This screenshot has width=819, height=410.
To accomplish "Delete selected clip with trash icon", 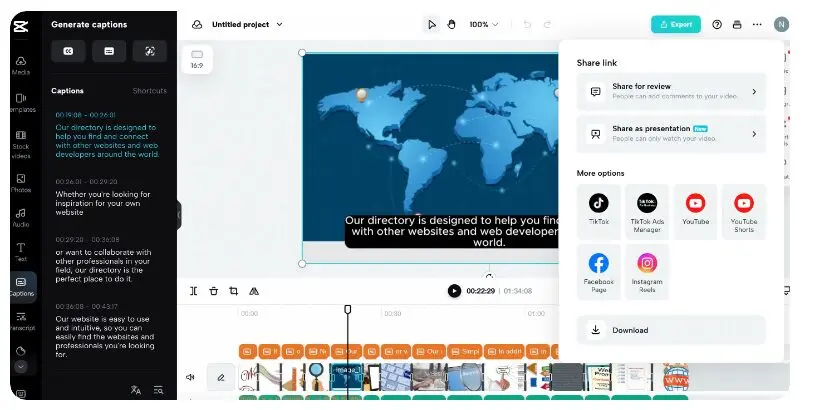I will tap(213, 291).
